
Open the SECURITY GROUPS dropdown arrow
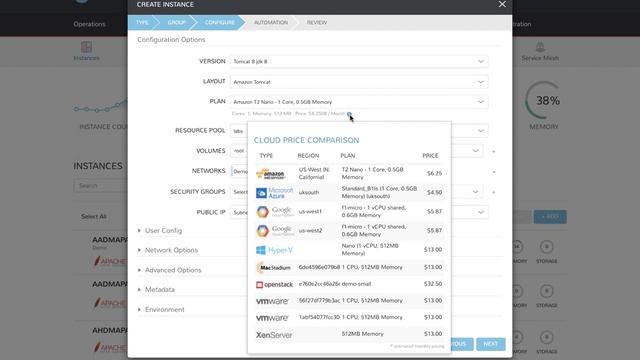tap(476, 192)
